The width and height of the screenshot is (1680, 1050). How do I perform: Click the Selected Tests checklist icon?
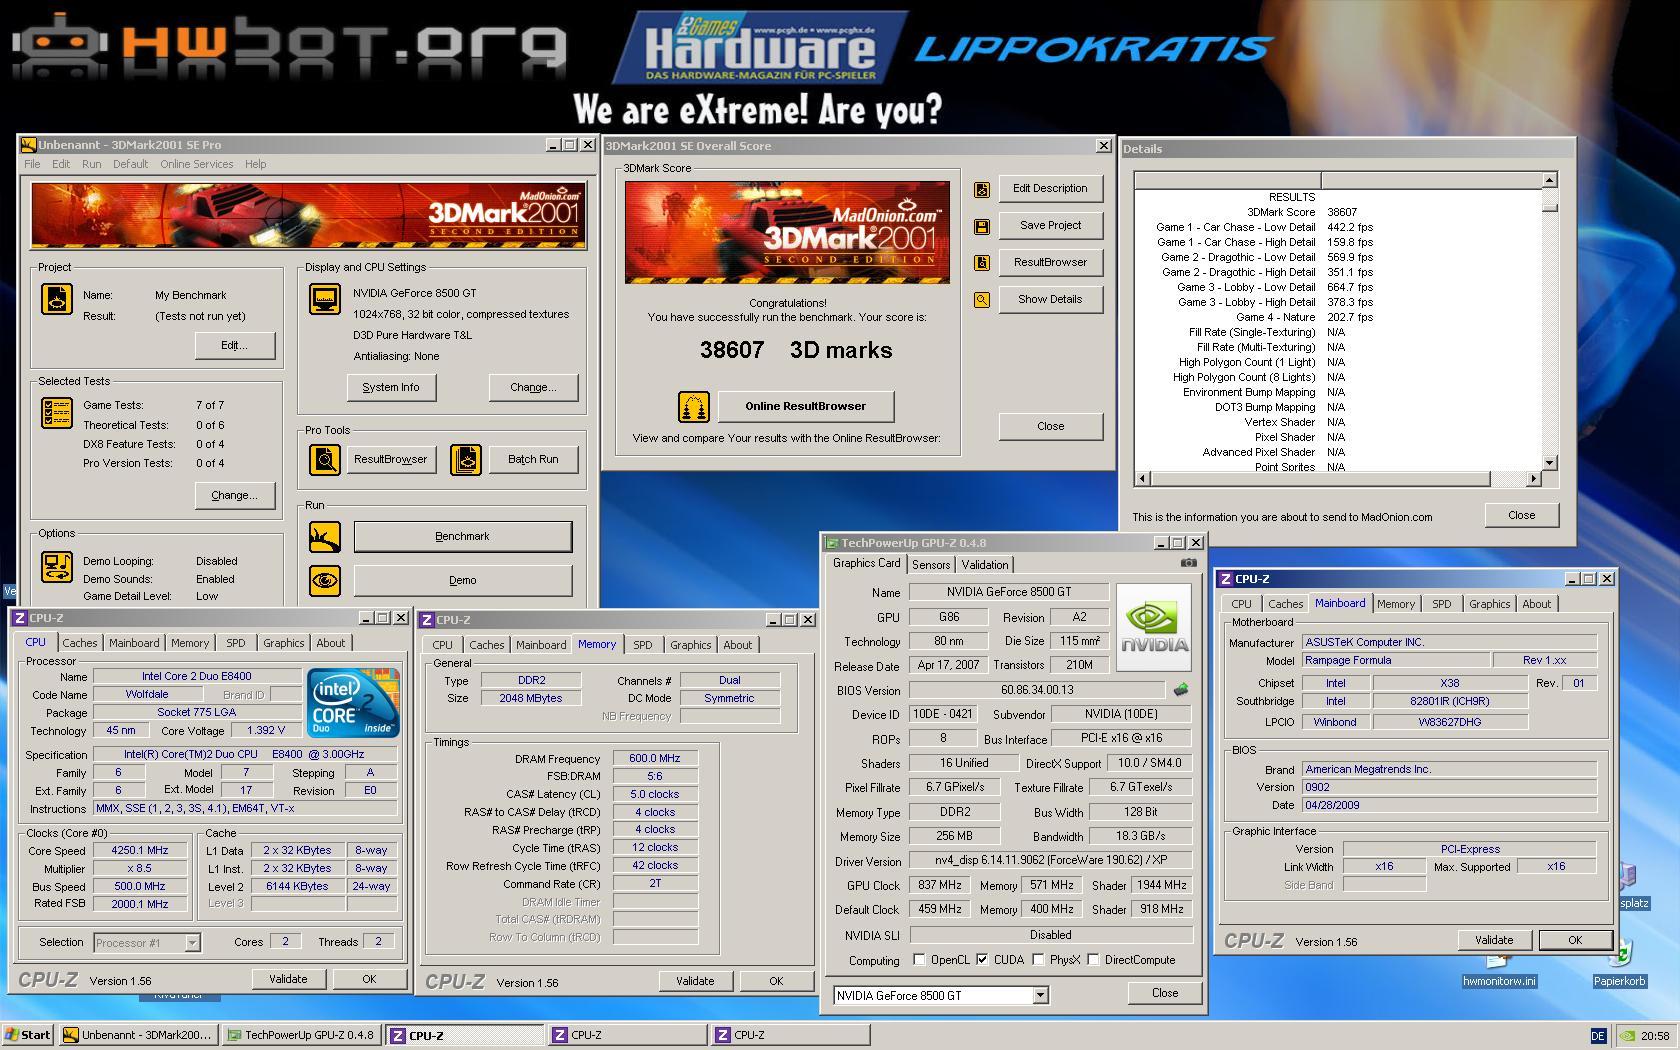[57, 412]
